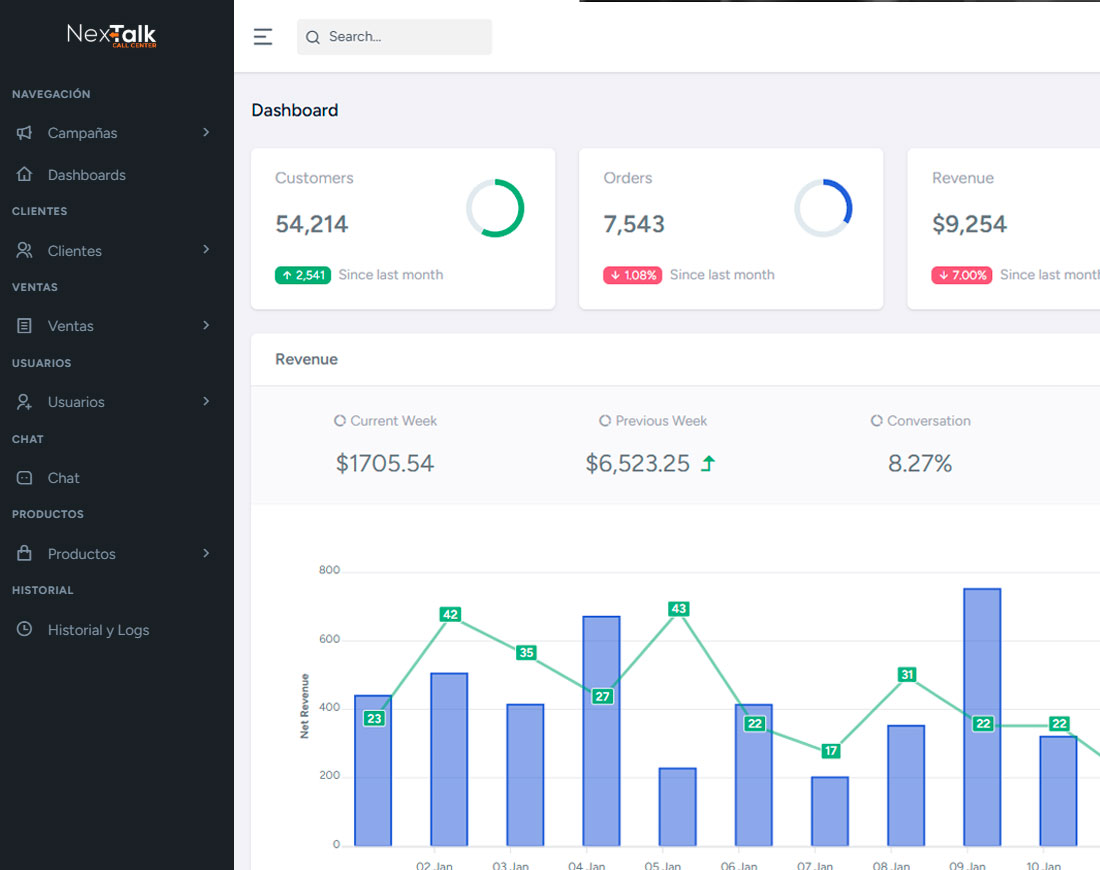Focus the Search input field
The height and width of the screenshot is (870, 1100).
tap(394, 36)
